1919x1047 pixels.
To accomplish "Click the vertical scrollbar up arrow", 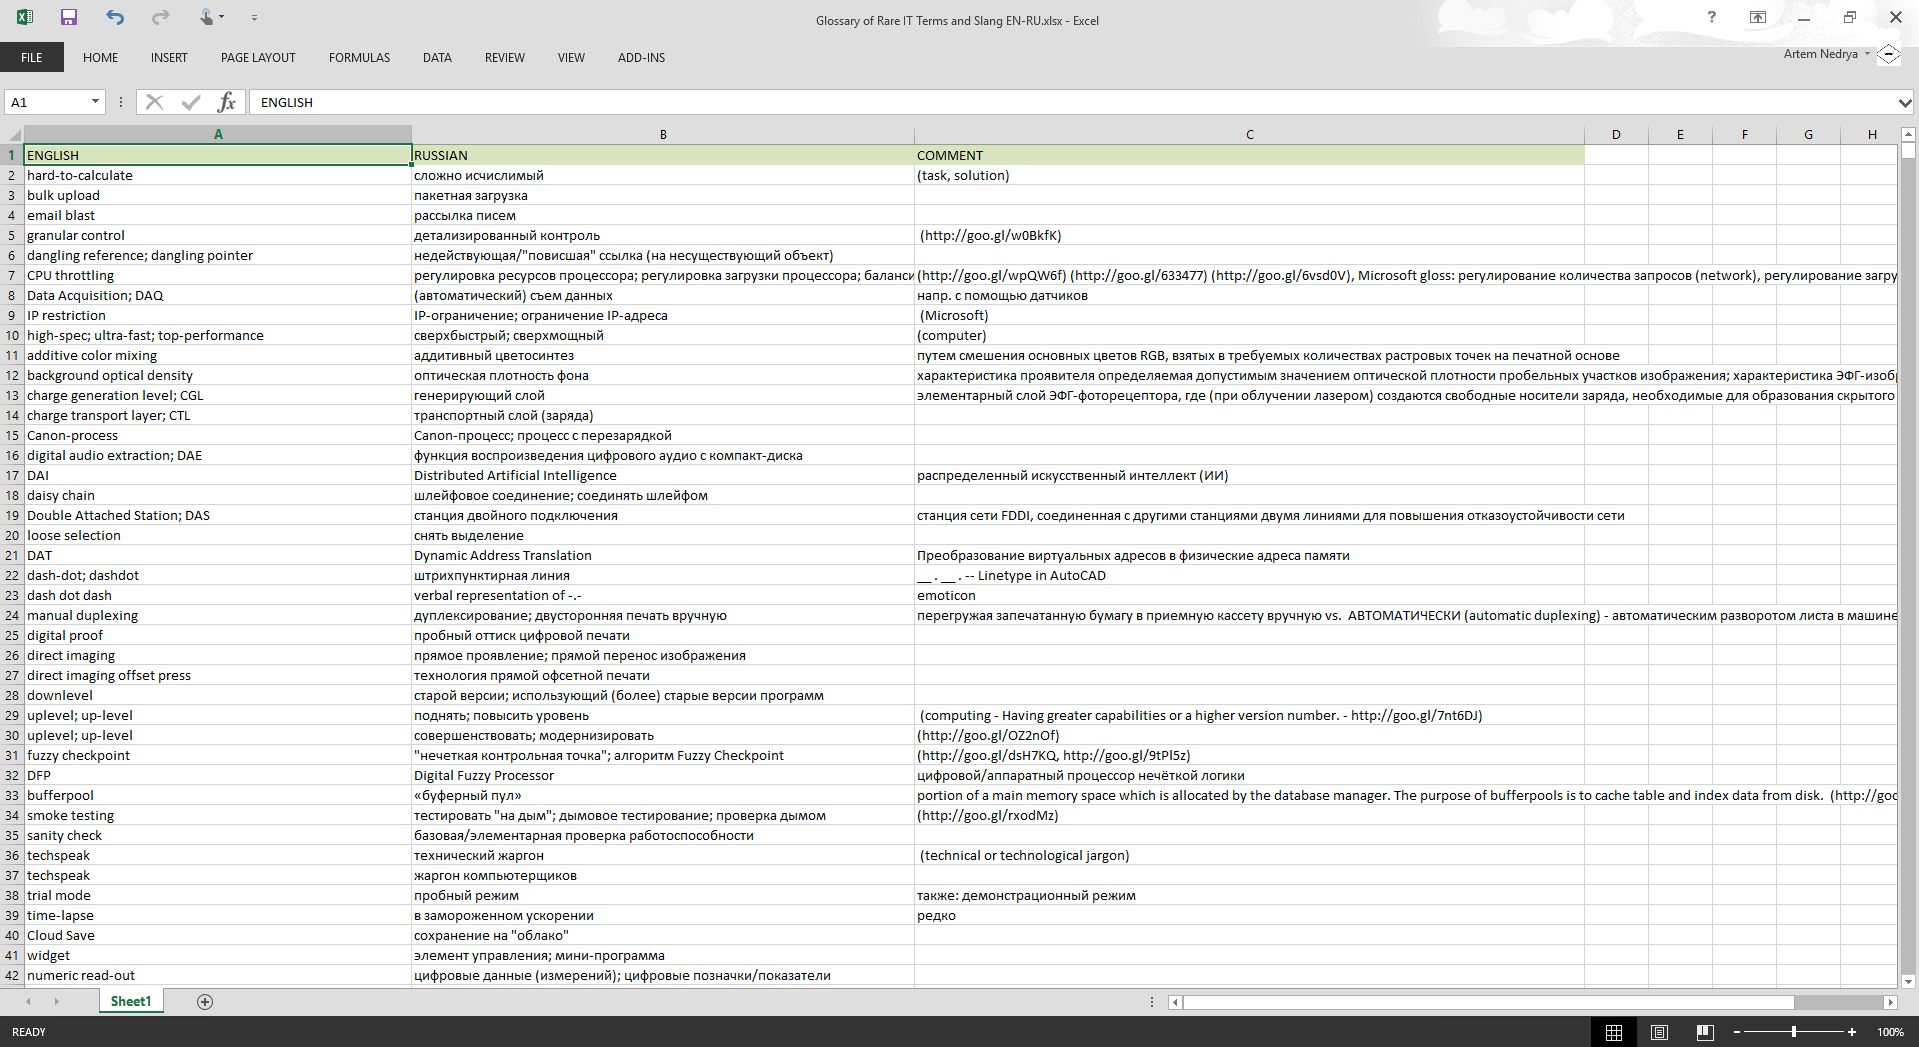I will tap(1908, 134).
